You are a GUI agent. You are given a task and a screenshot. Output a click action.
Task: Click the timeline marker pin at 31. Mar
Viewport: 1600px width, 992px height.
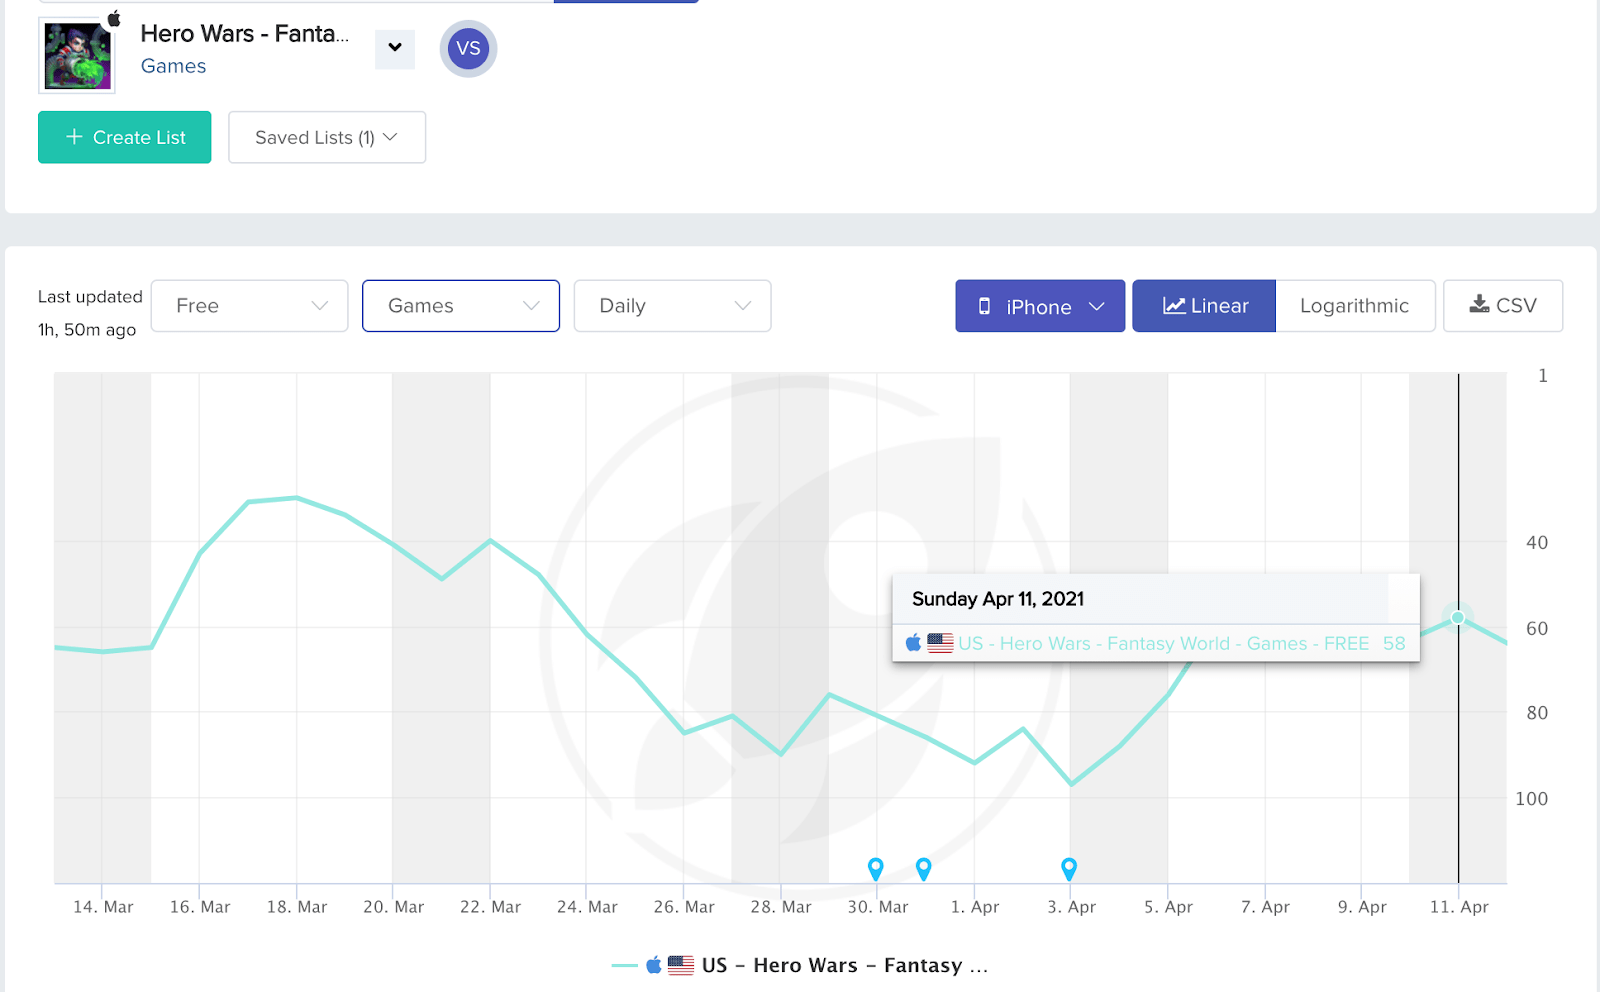pyautogui.click(x=924, y=868)
